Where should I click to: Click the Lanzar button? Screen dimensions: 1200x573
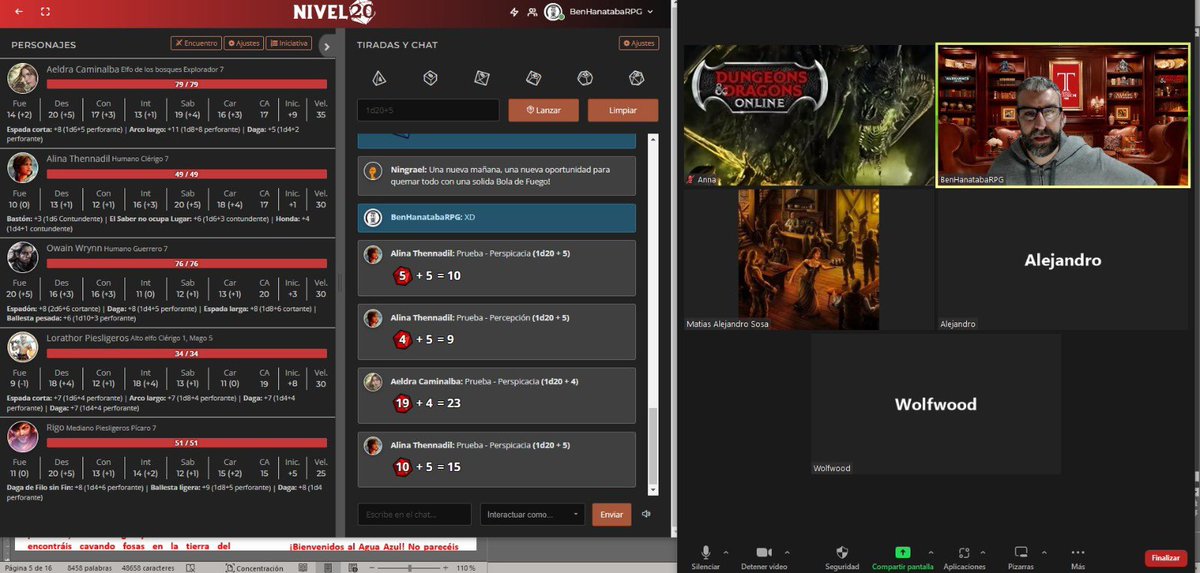(544, 110)
